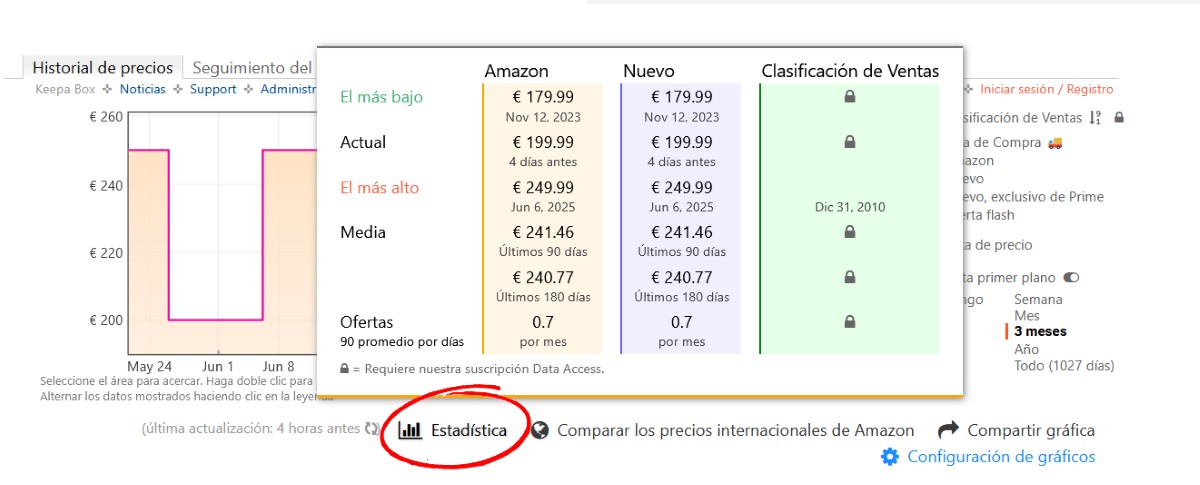The height and width of the screenshot is (485, 1200).
Task: Toggle the primer plano switch
Action: pyautogui.click(x=1072, y=277)
